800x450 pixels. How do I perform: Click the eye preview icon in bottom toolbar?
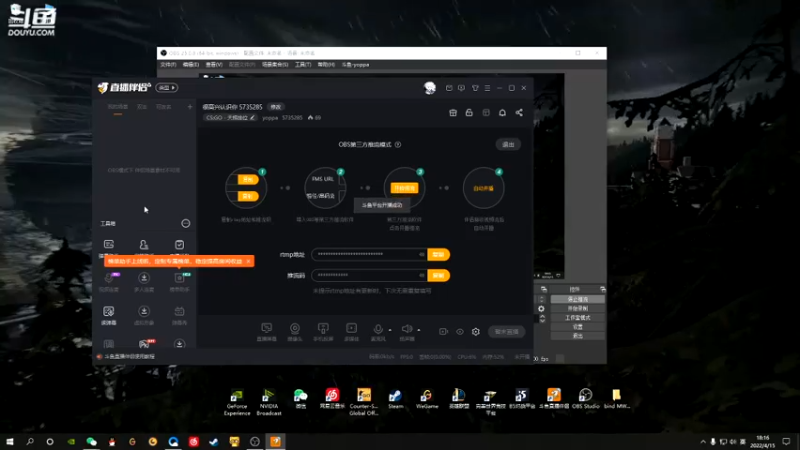click(x=460, y=332)
